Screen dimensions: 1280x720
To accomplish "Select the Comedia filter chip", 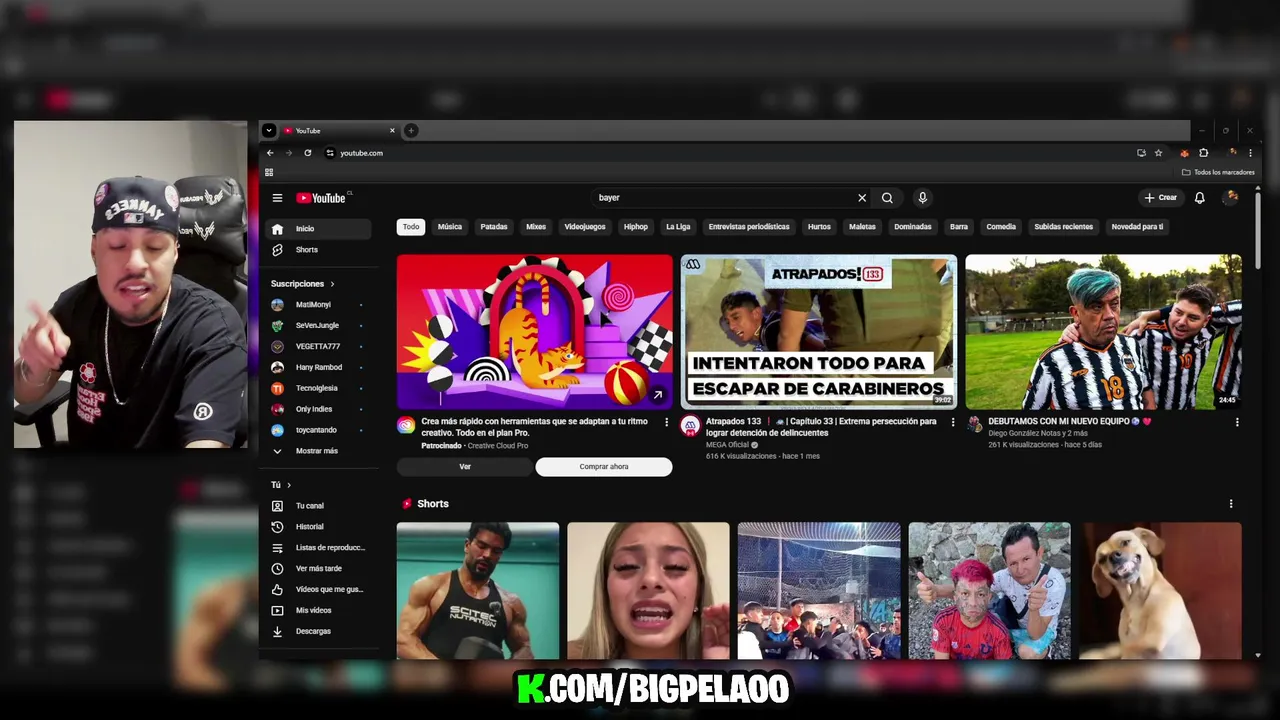I will pyautogui.click(x=1001, y=227).
